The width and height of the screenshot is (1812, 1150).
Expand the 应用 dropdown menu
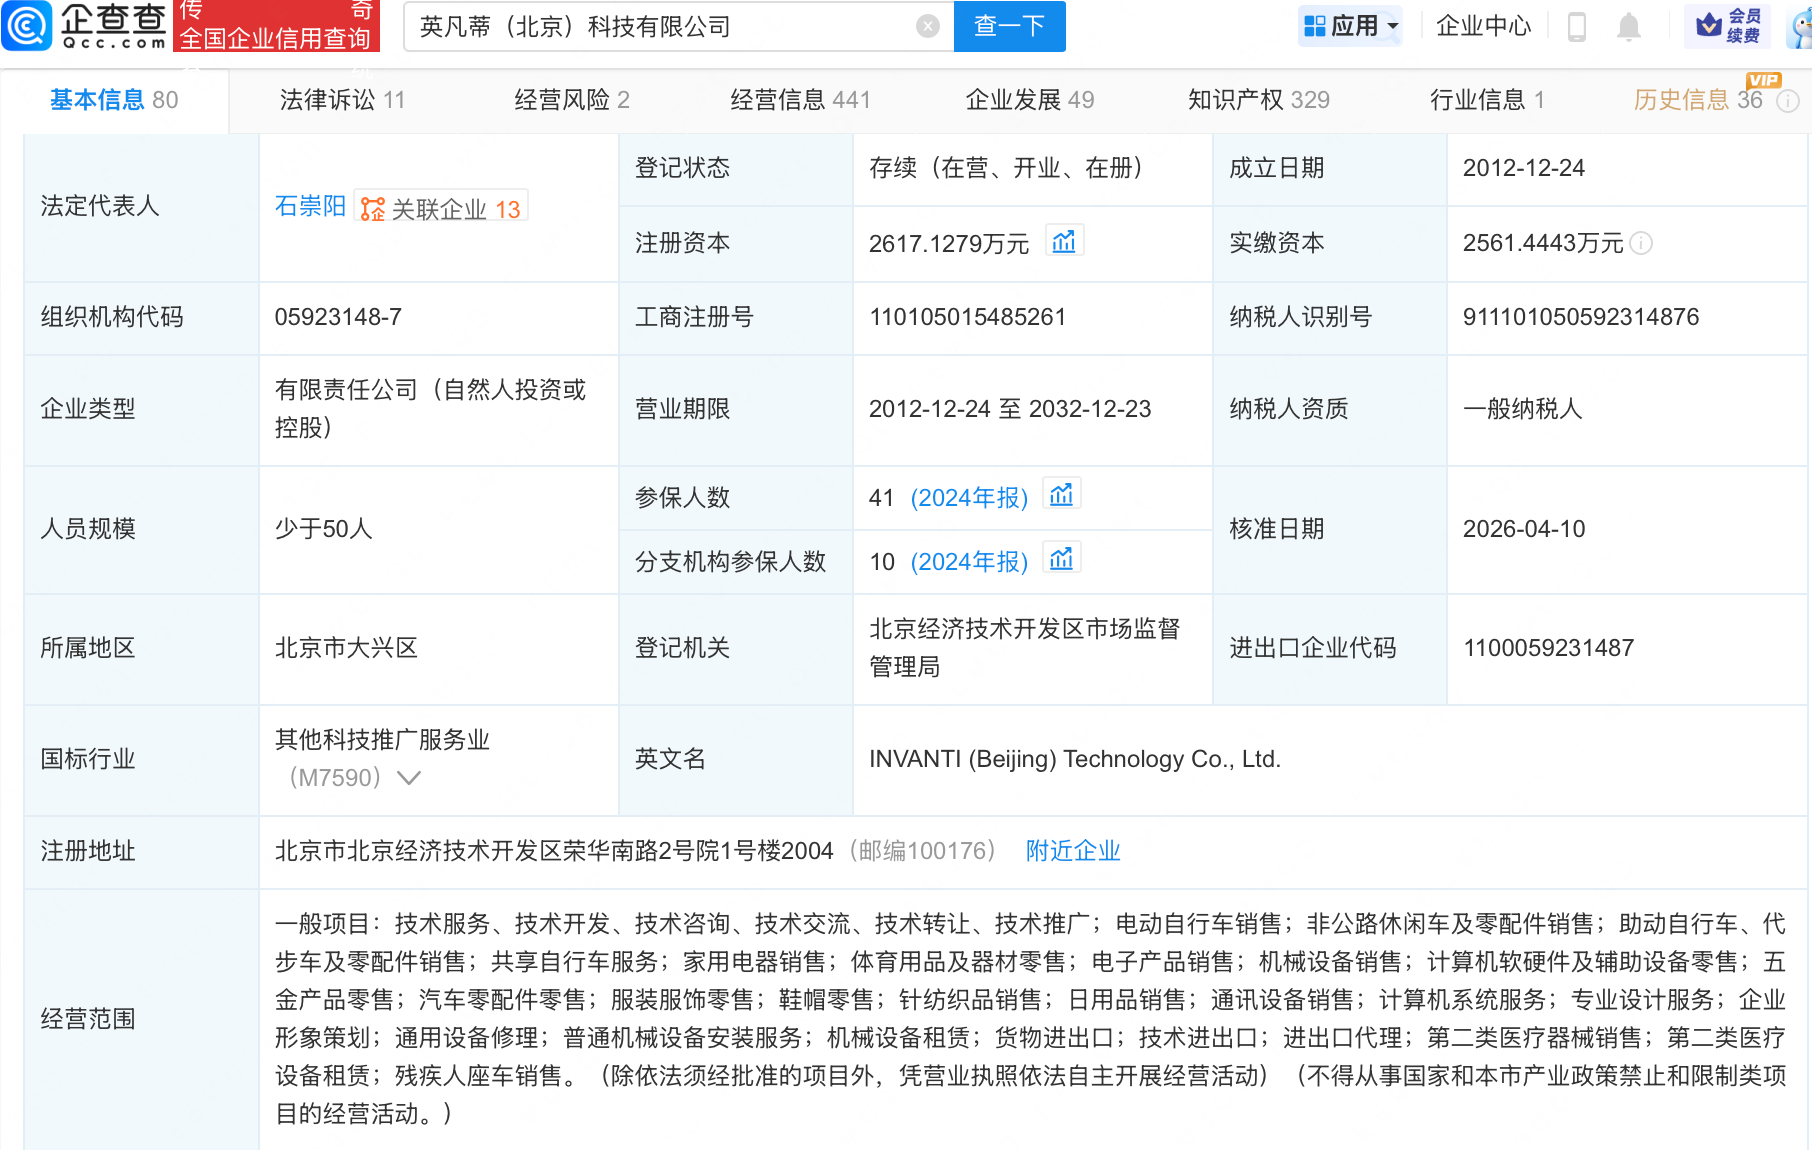[x=1351, y=27]
